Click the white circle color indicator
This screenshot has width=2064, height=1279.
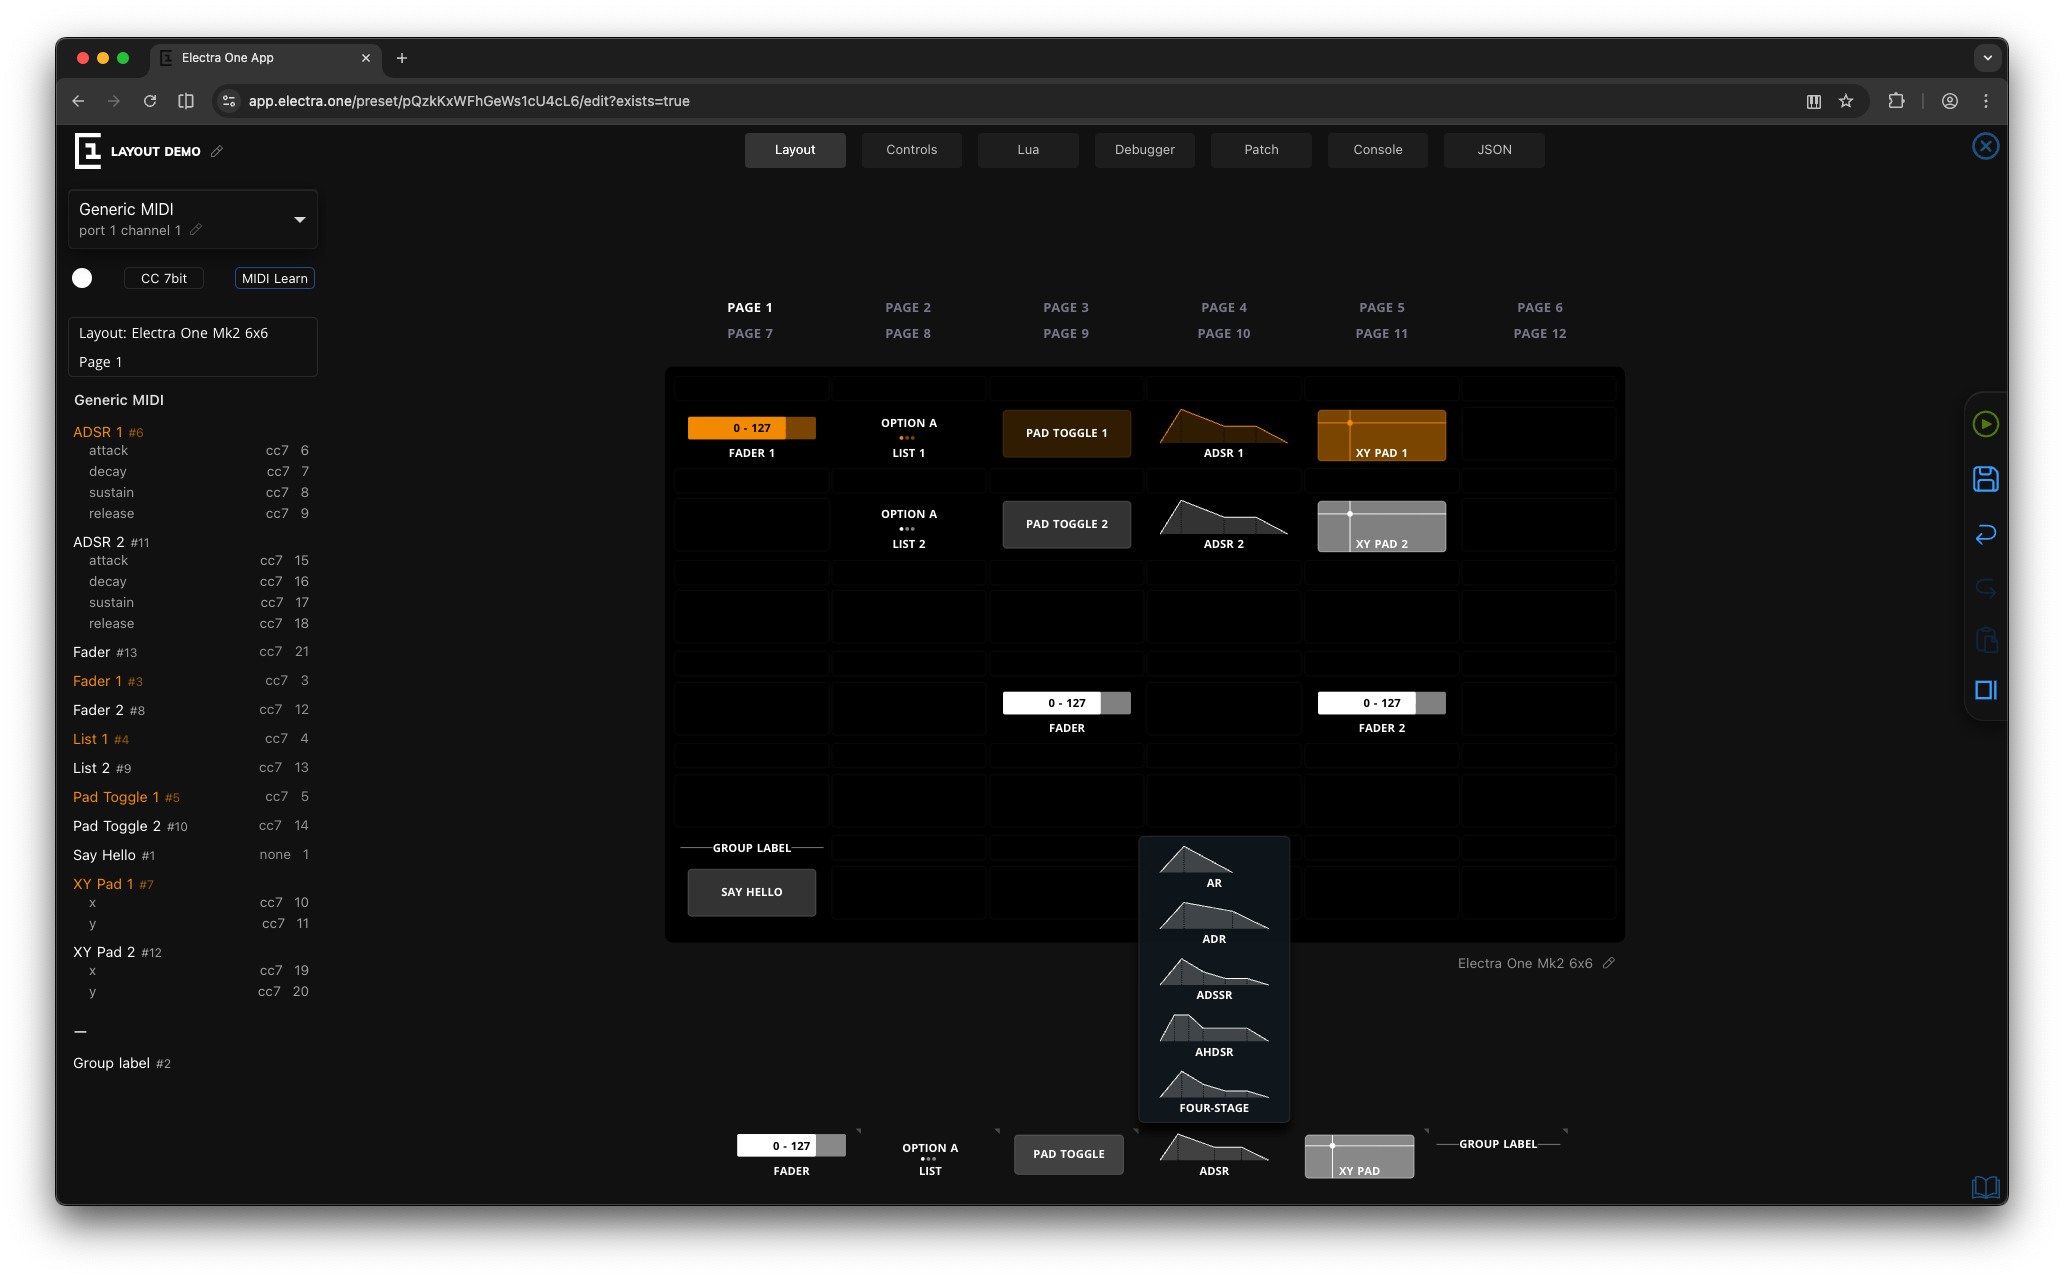click(82, 278)
